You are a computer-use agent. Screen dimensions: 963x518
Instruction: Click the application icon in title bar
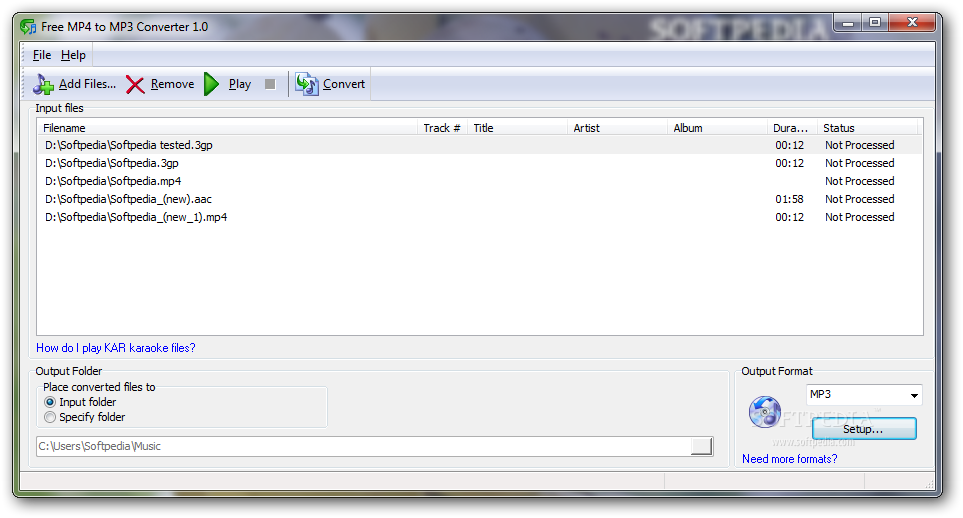[28, 27]
